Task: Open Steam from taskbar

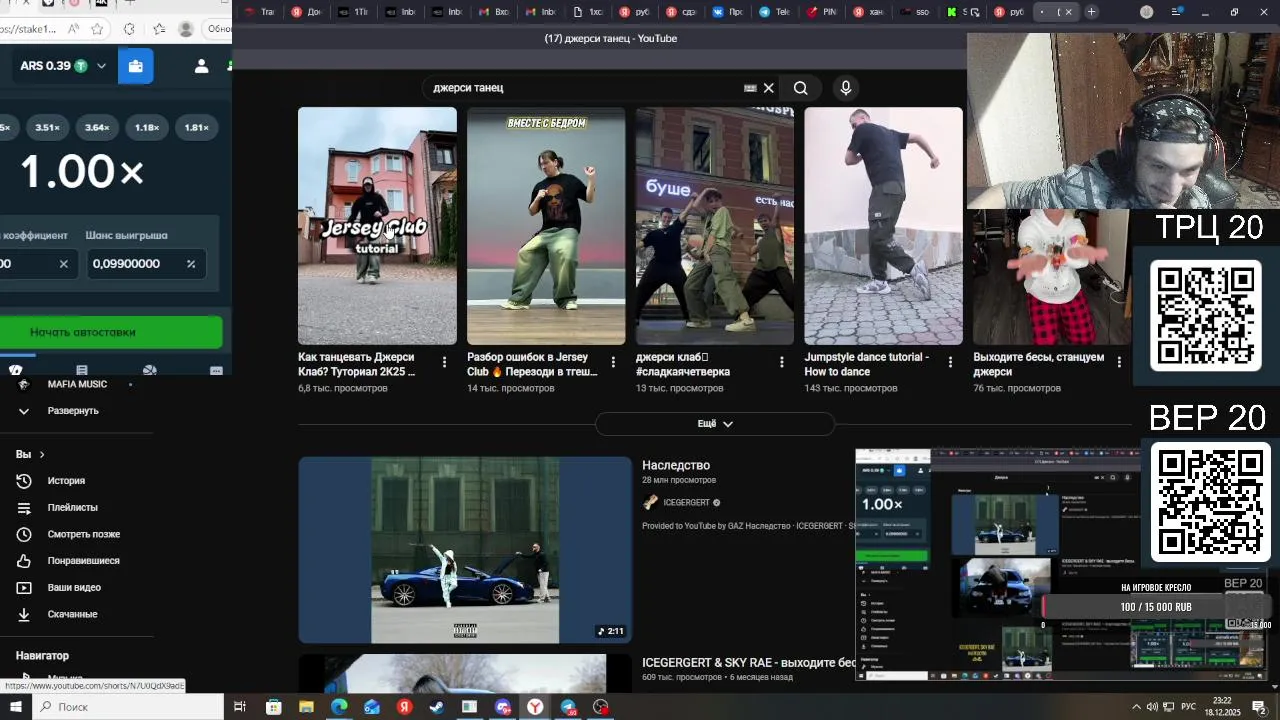Action: coord(437,707)
